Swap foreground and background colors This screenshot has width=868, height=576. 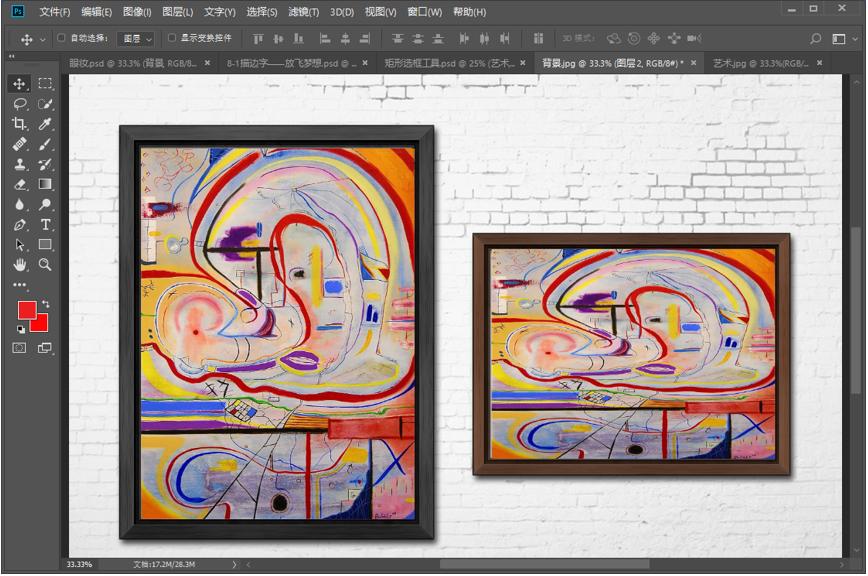pos(45,304)
